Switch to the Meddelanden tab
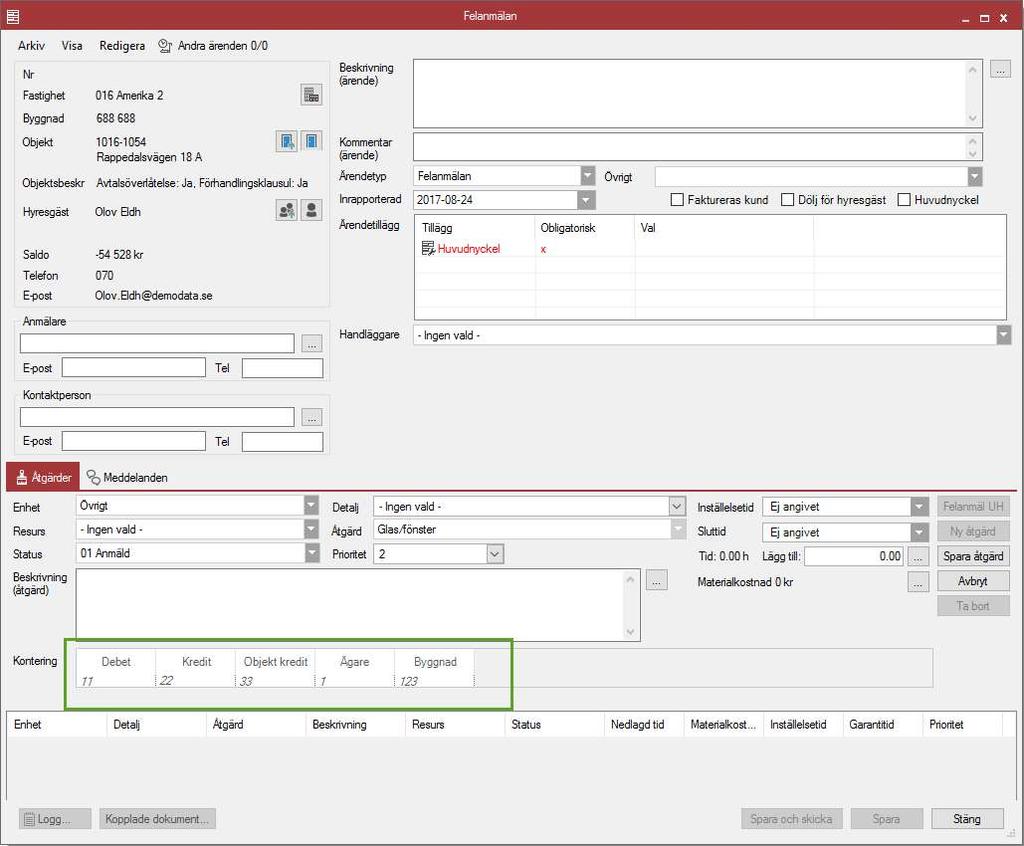The height and width of the screenshot is (846, 1024). pos(127,478)
